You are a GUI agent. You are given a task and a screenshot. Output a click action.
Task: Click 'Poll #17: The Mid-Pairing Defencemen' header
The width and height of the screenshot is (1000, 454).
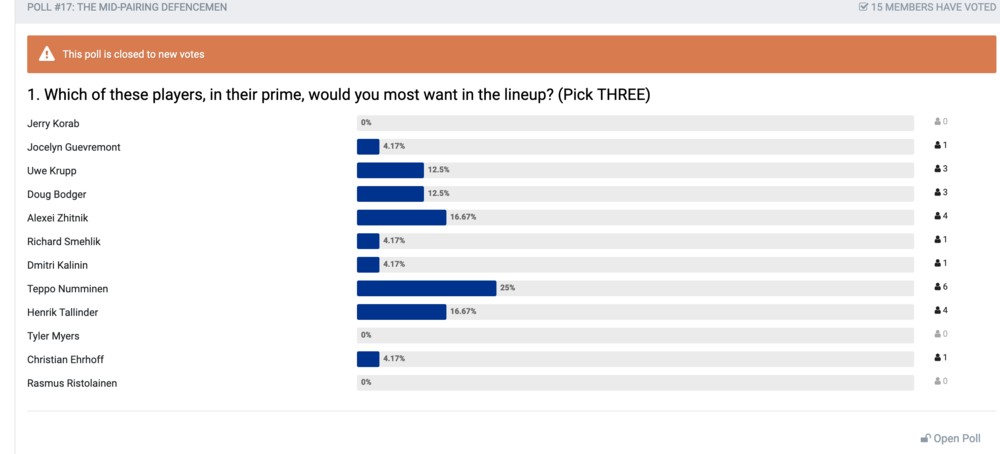(127, 8)
